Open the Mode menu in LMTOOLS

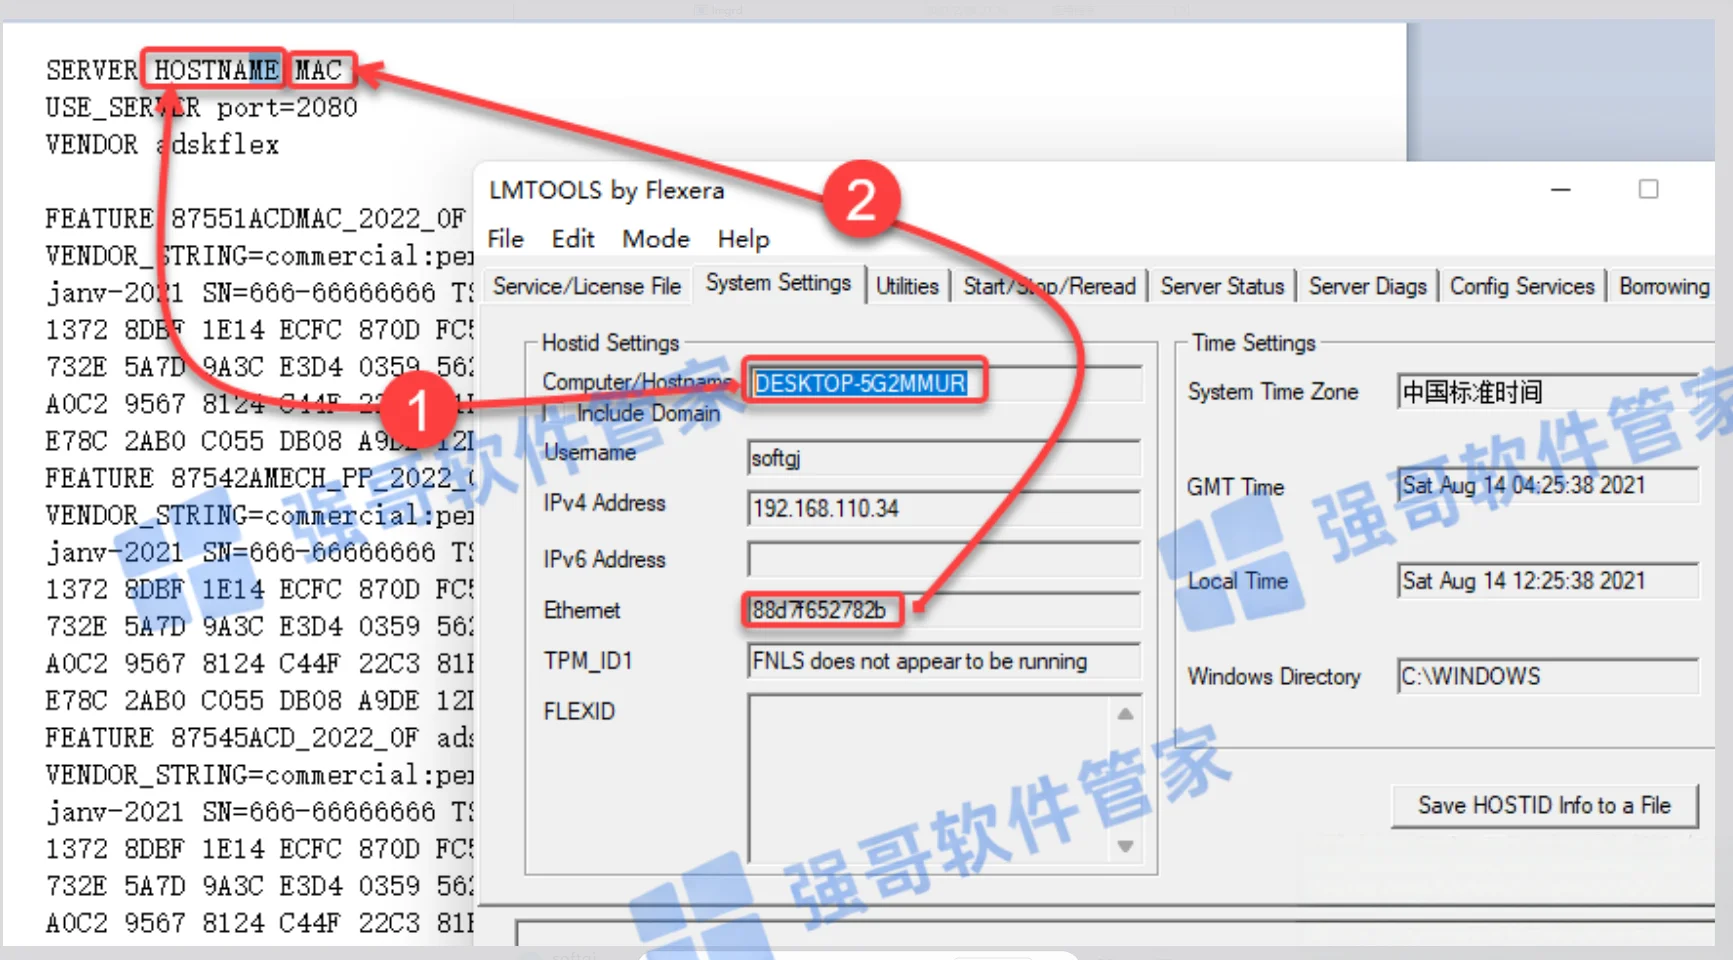656,239
